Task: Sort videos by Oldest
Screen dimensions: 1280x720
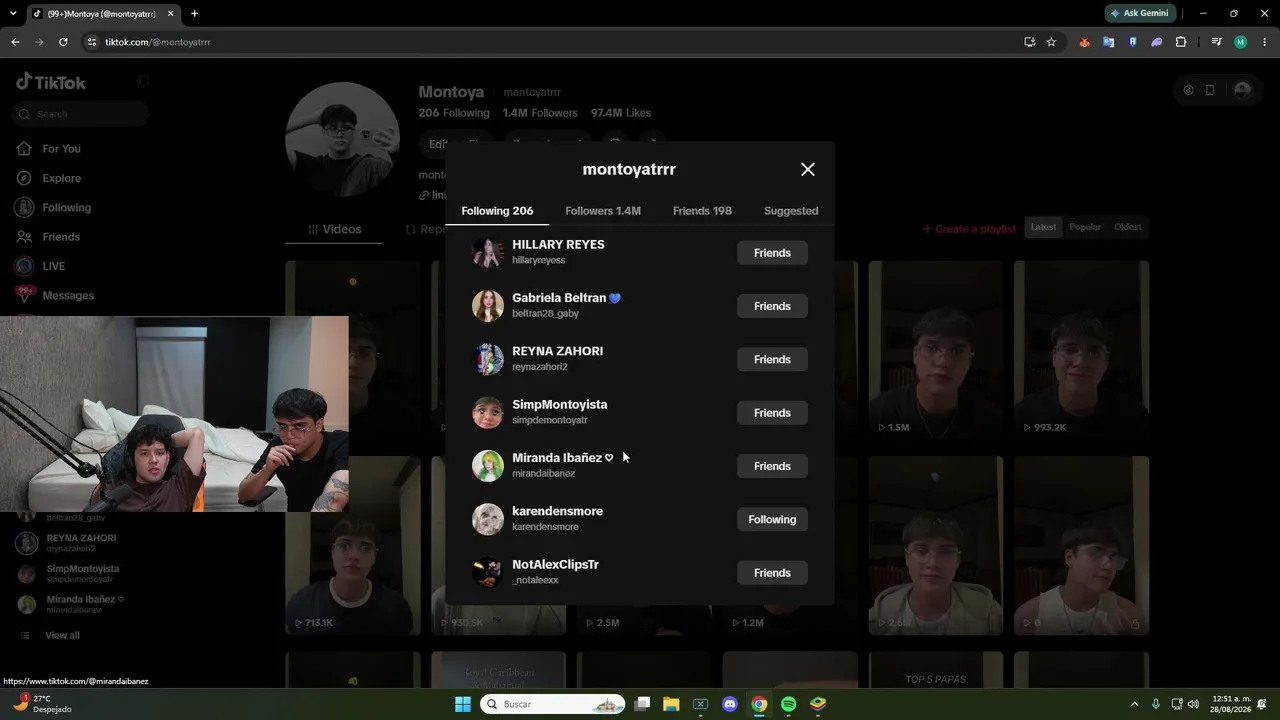Action: coord(1127,227)
